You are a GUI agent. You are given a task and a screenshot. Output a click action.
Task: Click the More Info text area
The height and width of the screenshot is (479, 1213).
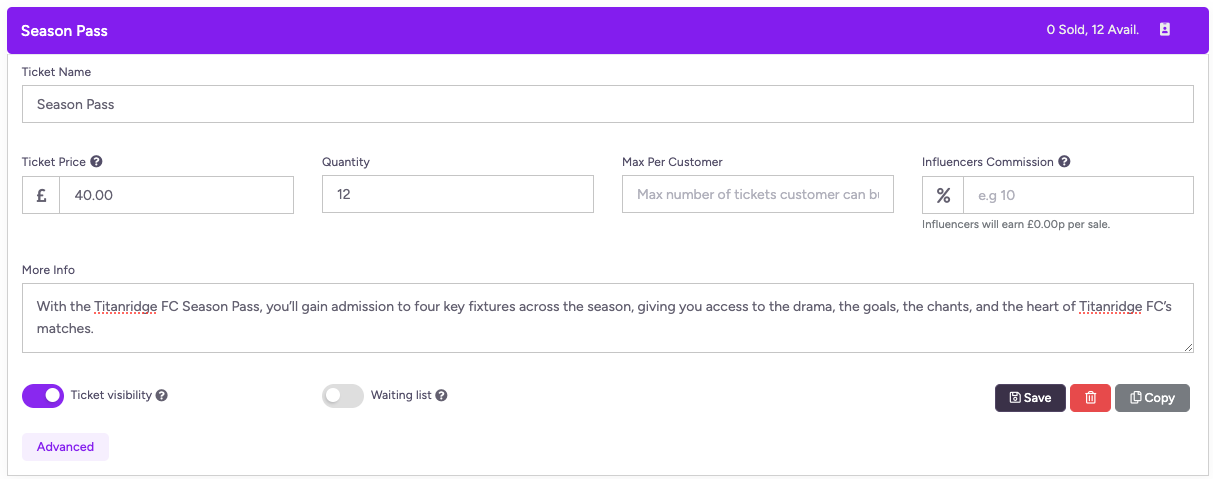pyautogui.click(x=607, y=317)
